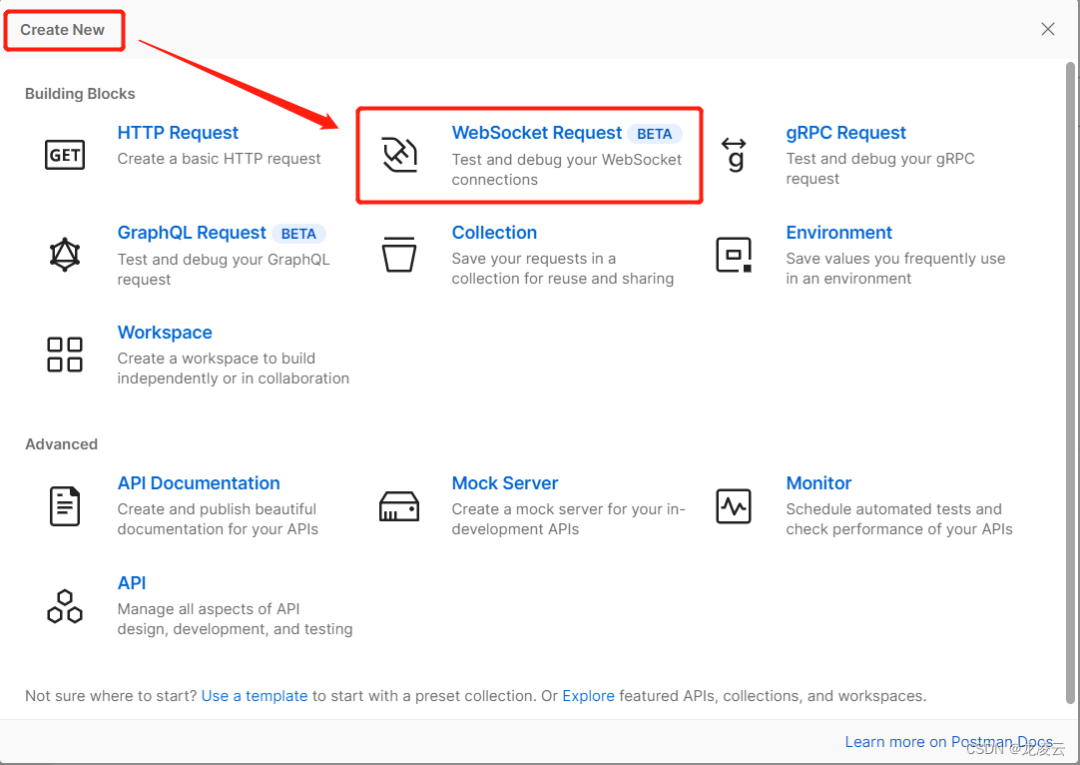Click the gRPC Request icon
1080x765 pixels.
point(734,154)
